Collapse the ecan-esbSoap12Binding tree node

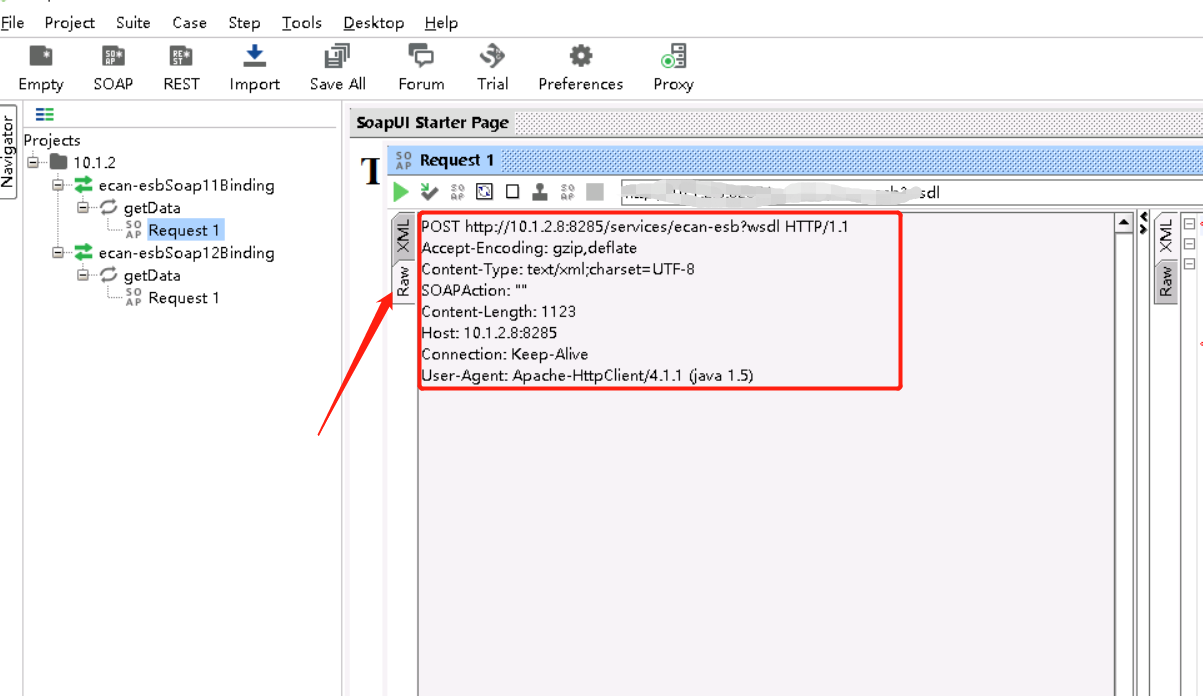pos(58,253)
